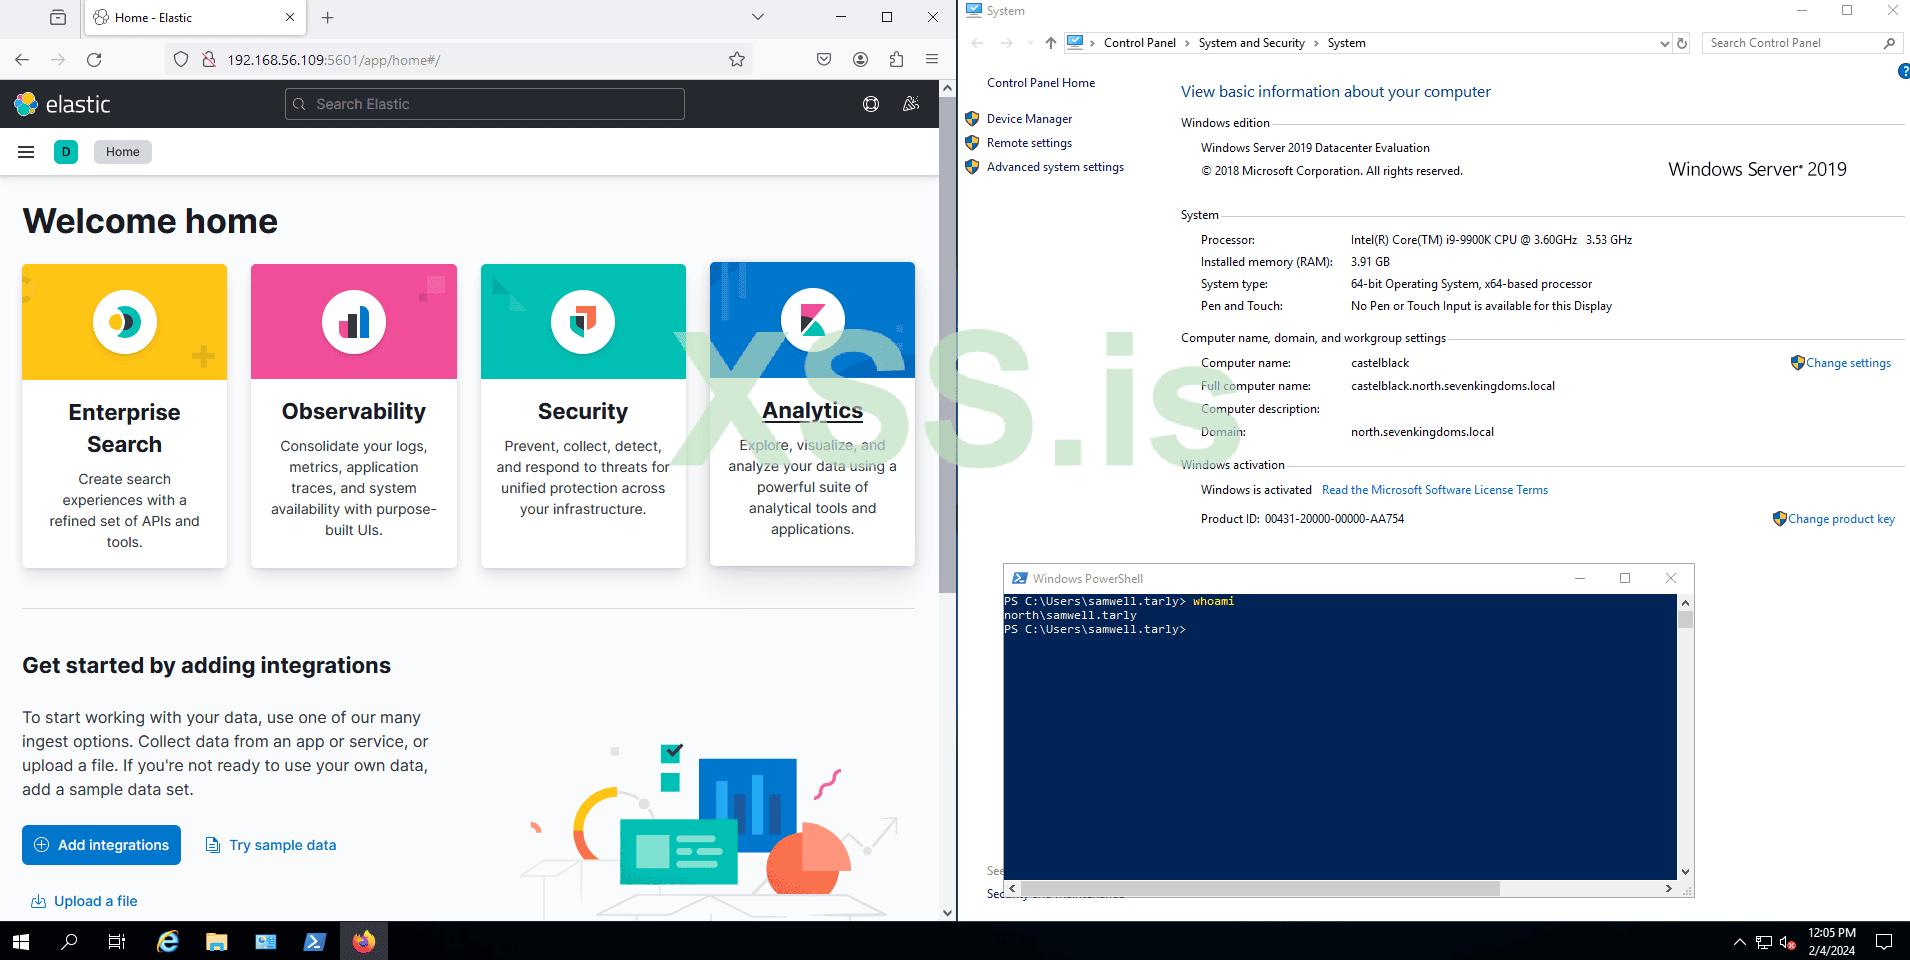This screenshot has width=1910, height=960.
Task: Go back in Firefox browser
Action: pos(22,60)
